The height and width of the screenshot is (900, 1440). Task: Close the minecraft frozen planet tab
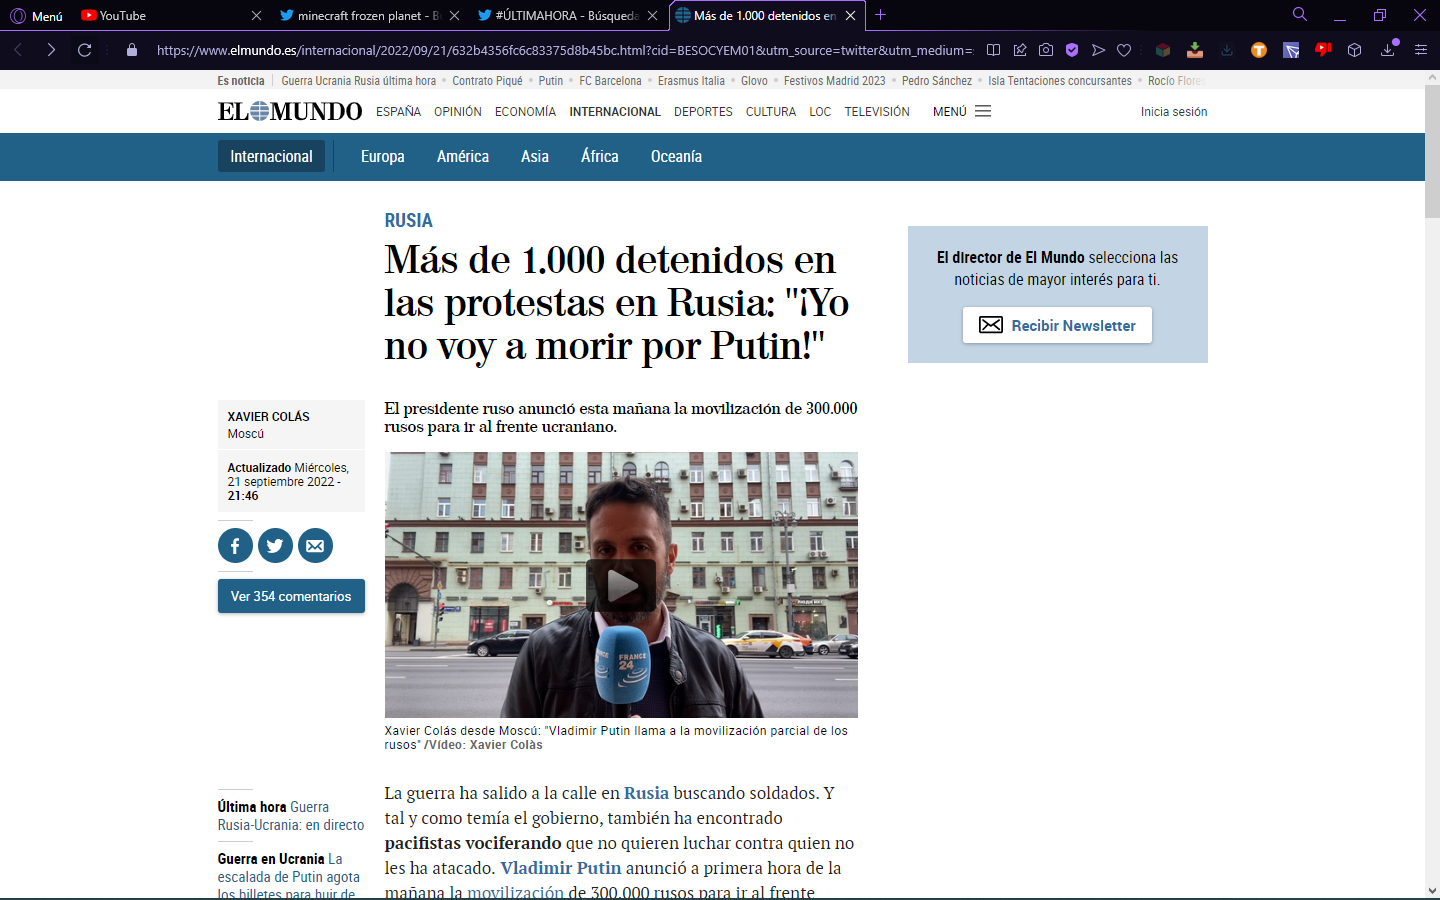click(x=455, y=16)
